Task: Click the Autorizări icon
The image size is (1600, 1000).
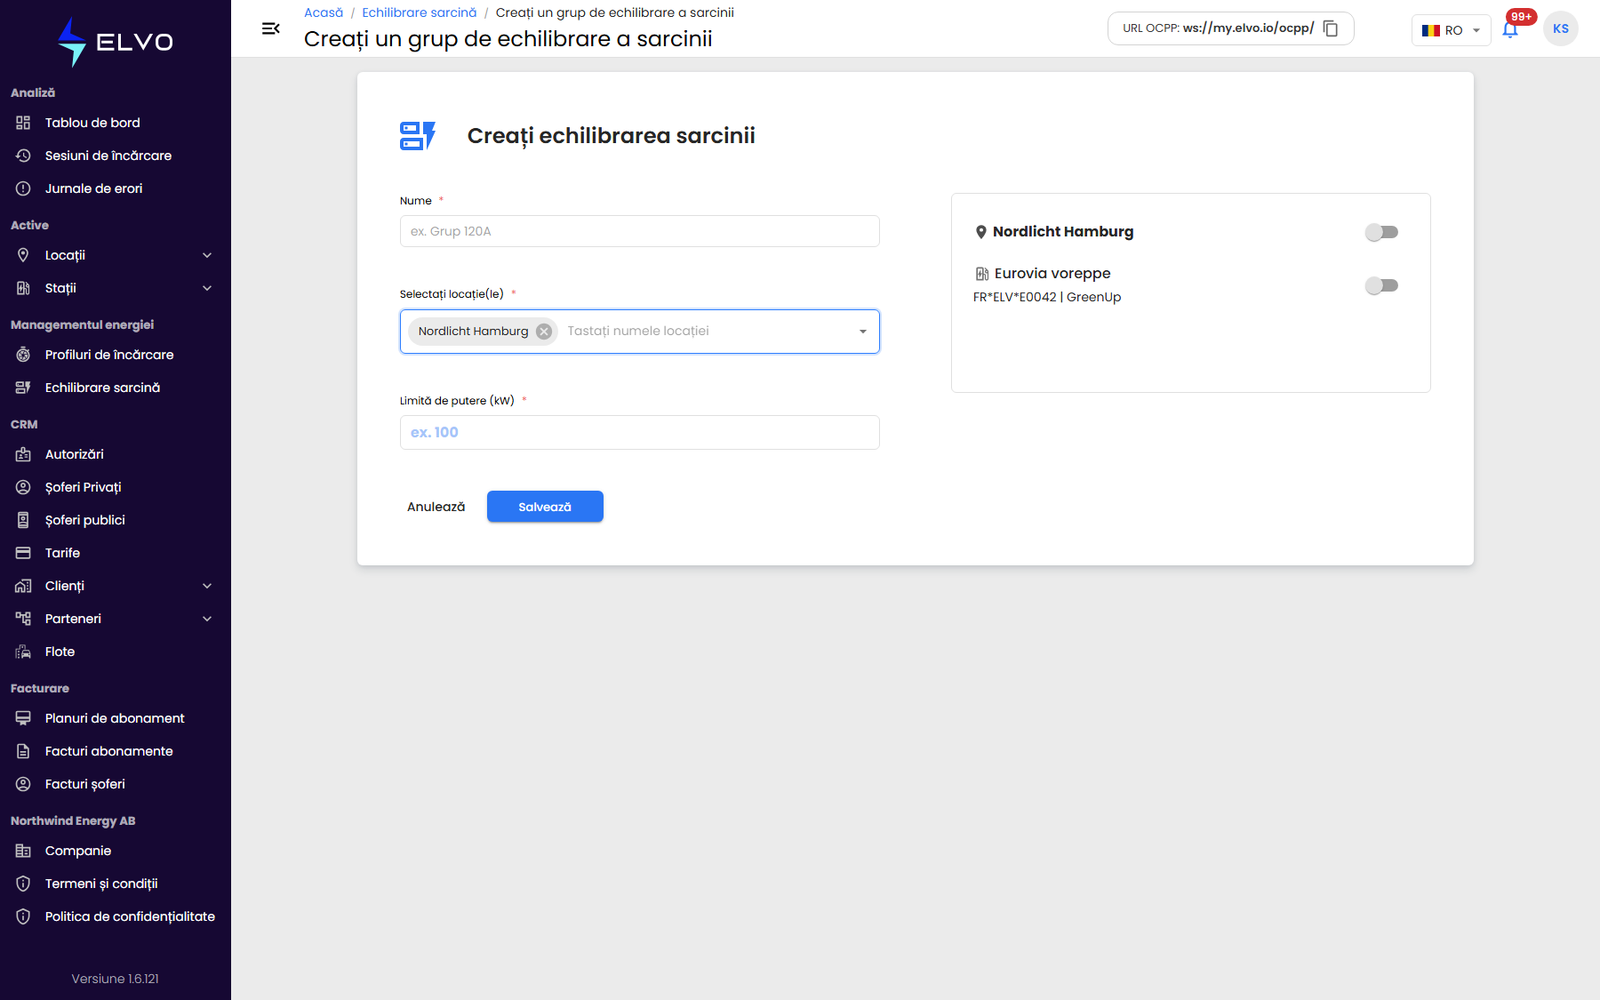Action: [23, 454]
